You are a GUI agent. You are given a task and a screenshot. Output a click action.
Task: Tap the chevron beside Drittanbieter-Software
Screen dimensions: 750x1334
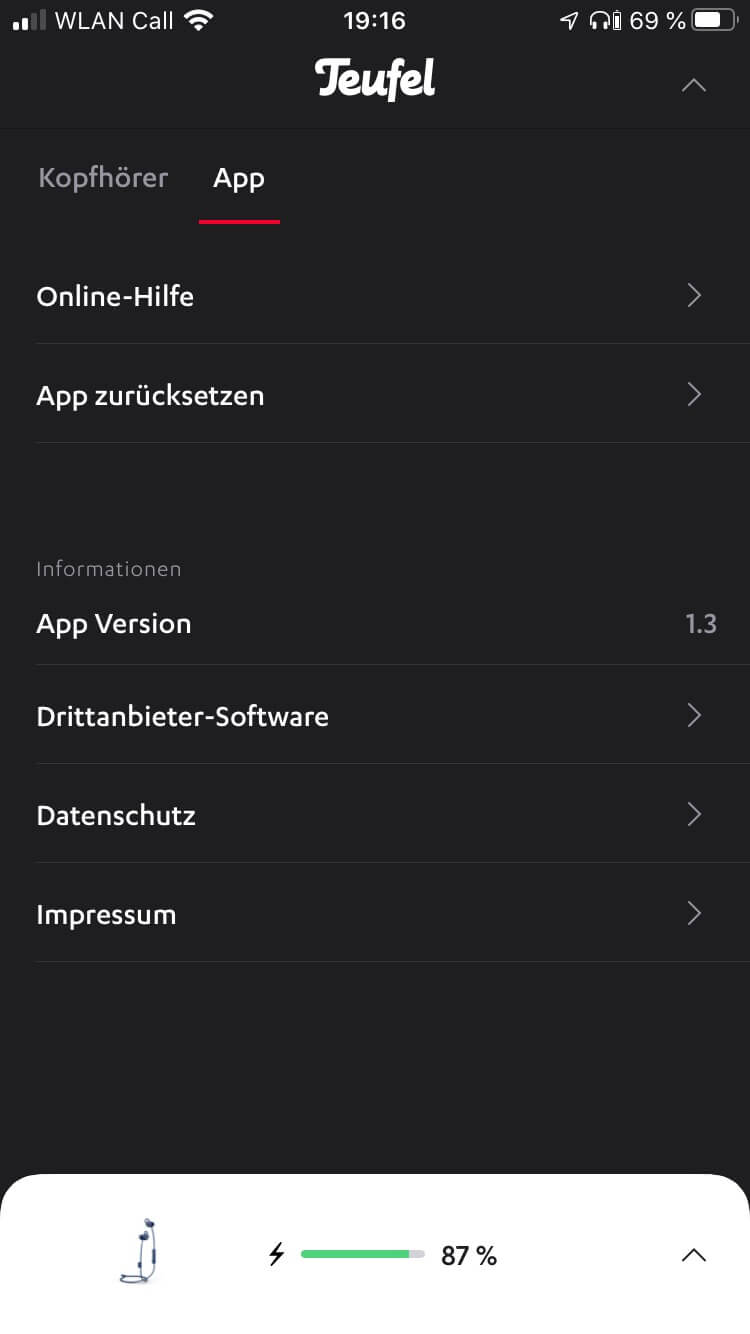694,715
